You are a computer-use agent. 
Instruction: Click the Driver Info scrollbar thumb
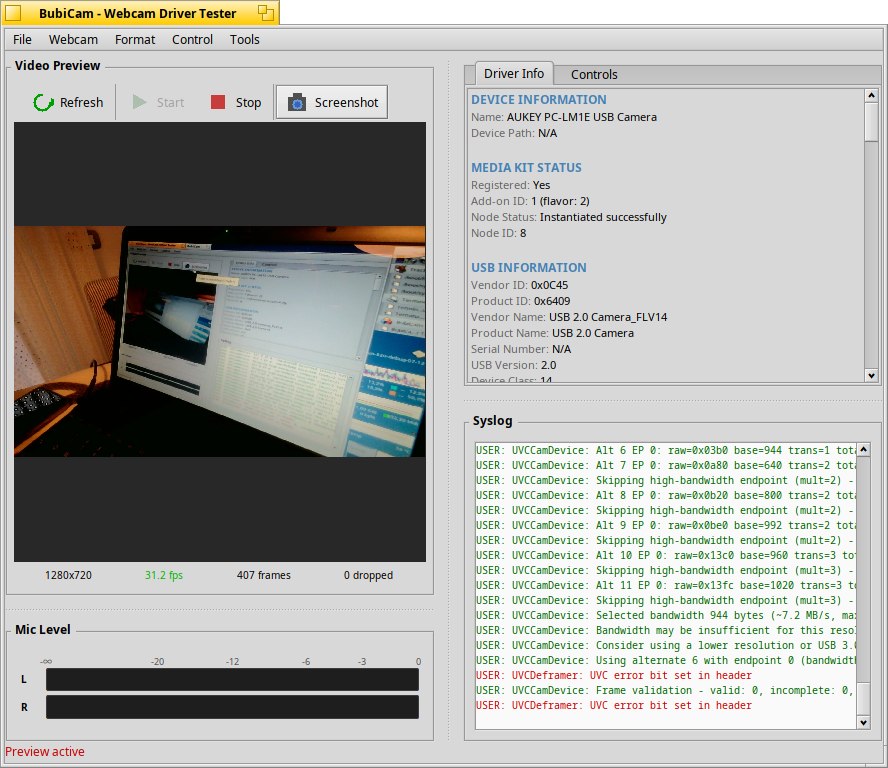coord(871,122)
